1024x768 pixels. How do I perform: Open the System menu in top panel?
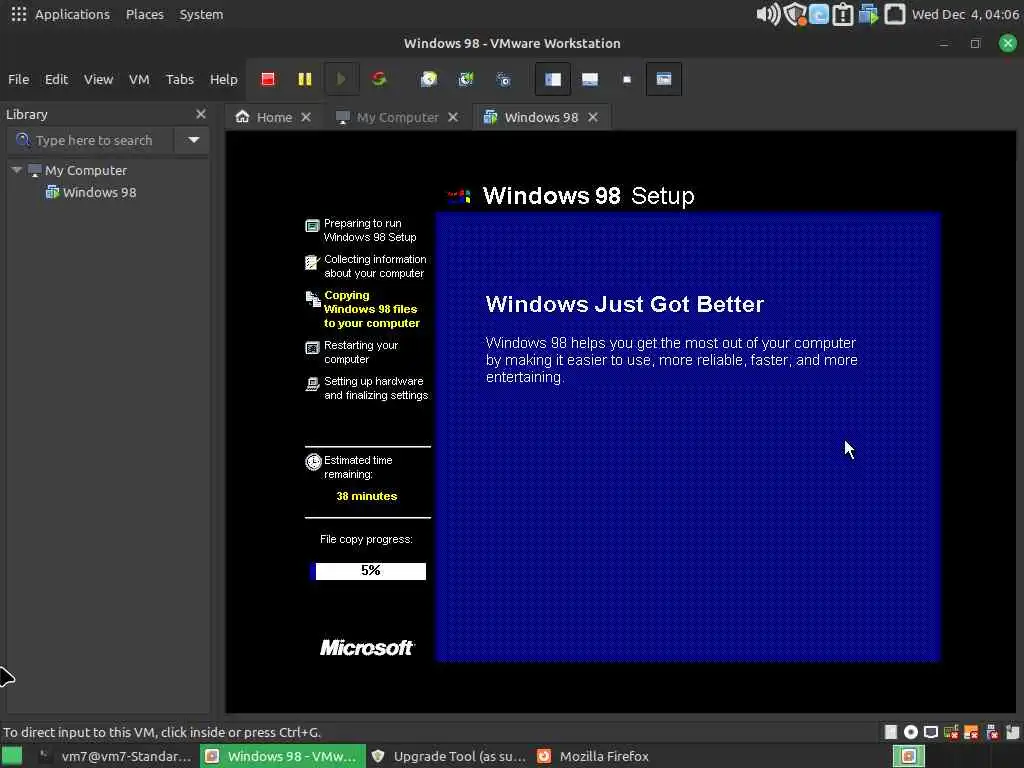click(x=201, y=14)
